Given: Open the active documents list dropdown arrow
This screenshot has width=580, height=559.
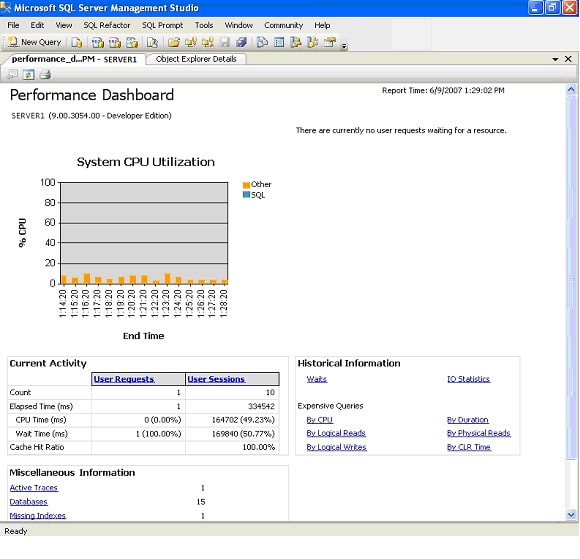Looking at the screenshot, I should pyautogui.click(x=555, y=59).
